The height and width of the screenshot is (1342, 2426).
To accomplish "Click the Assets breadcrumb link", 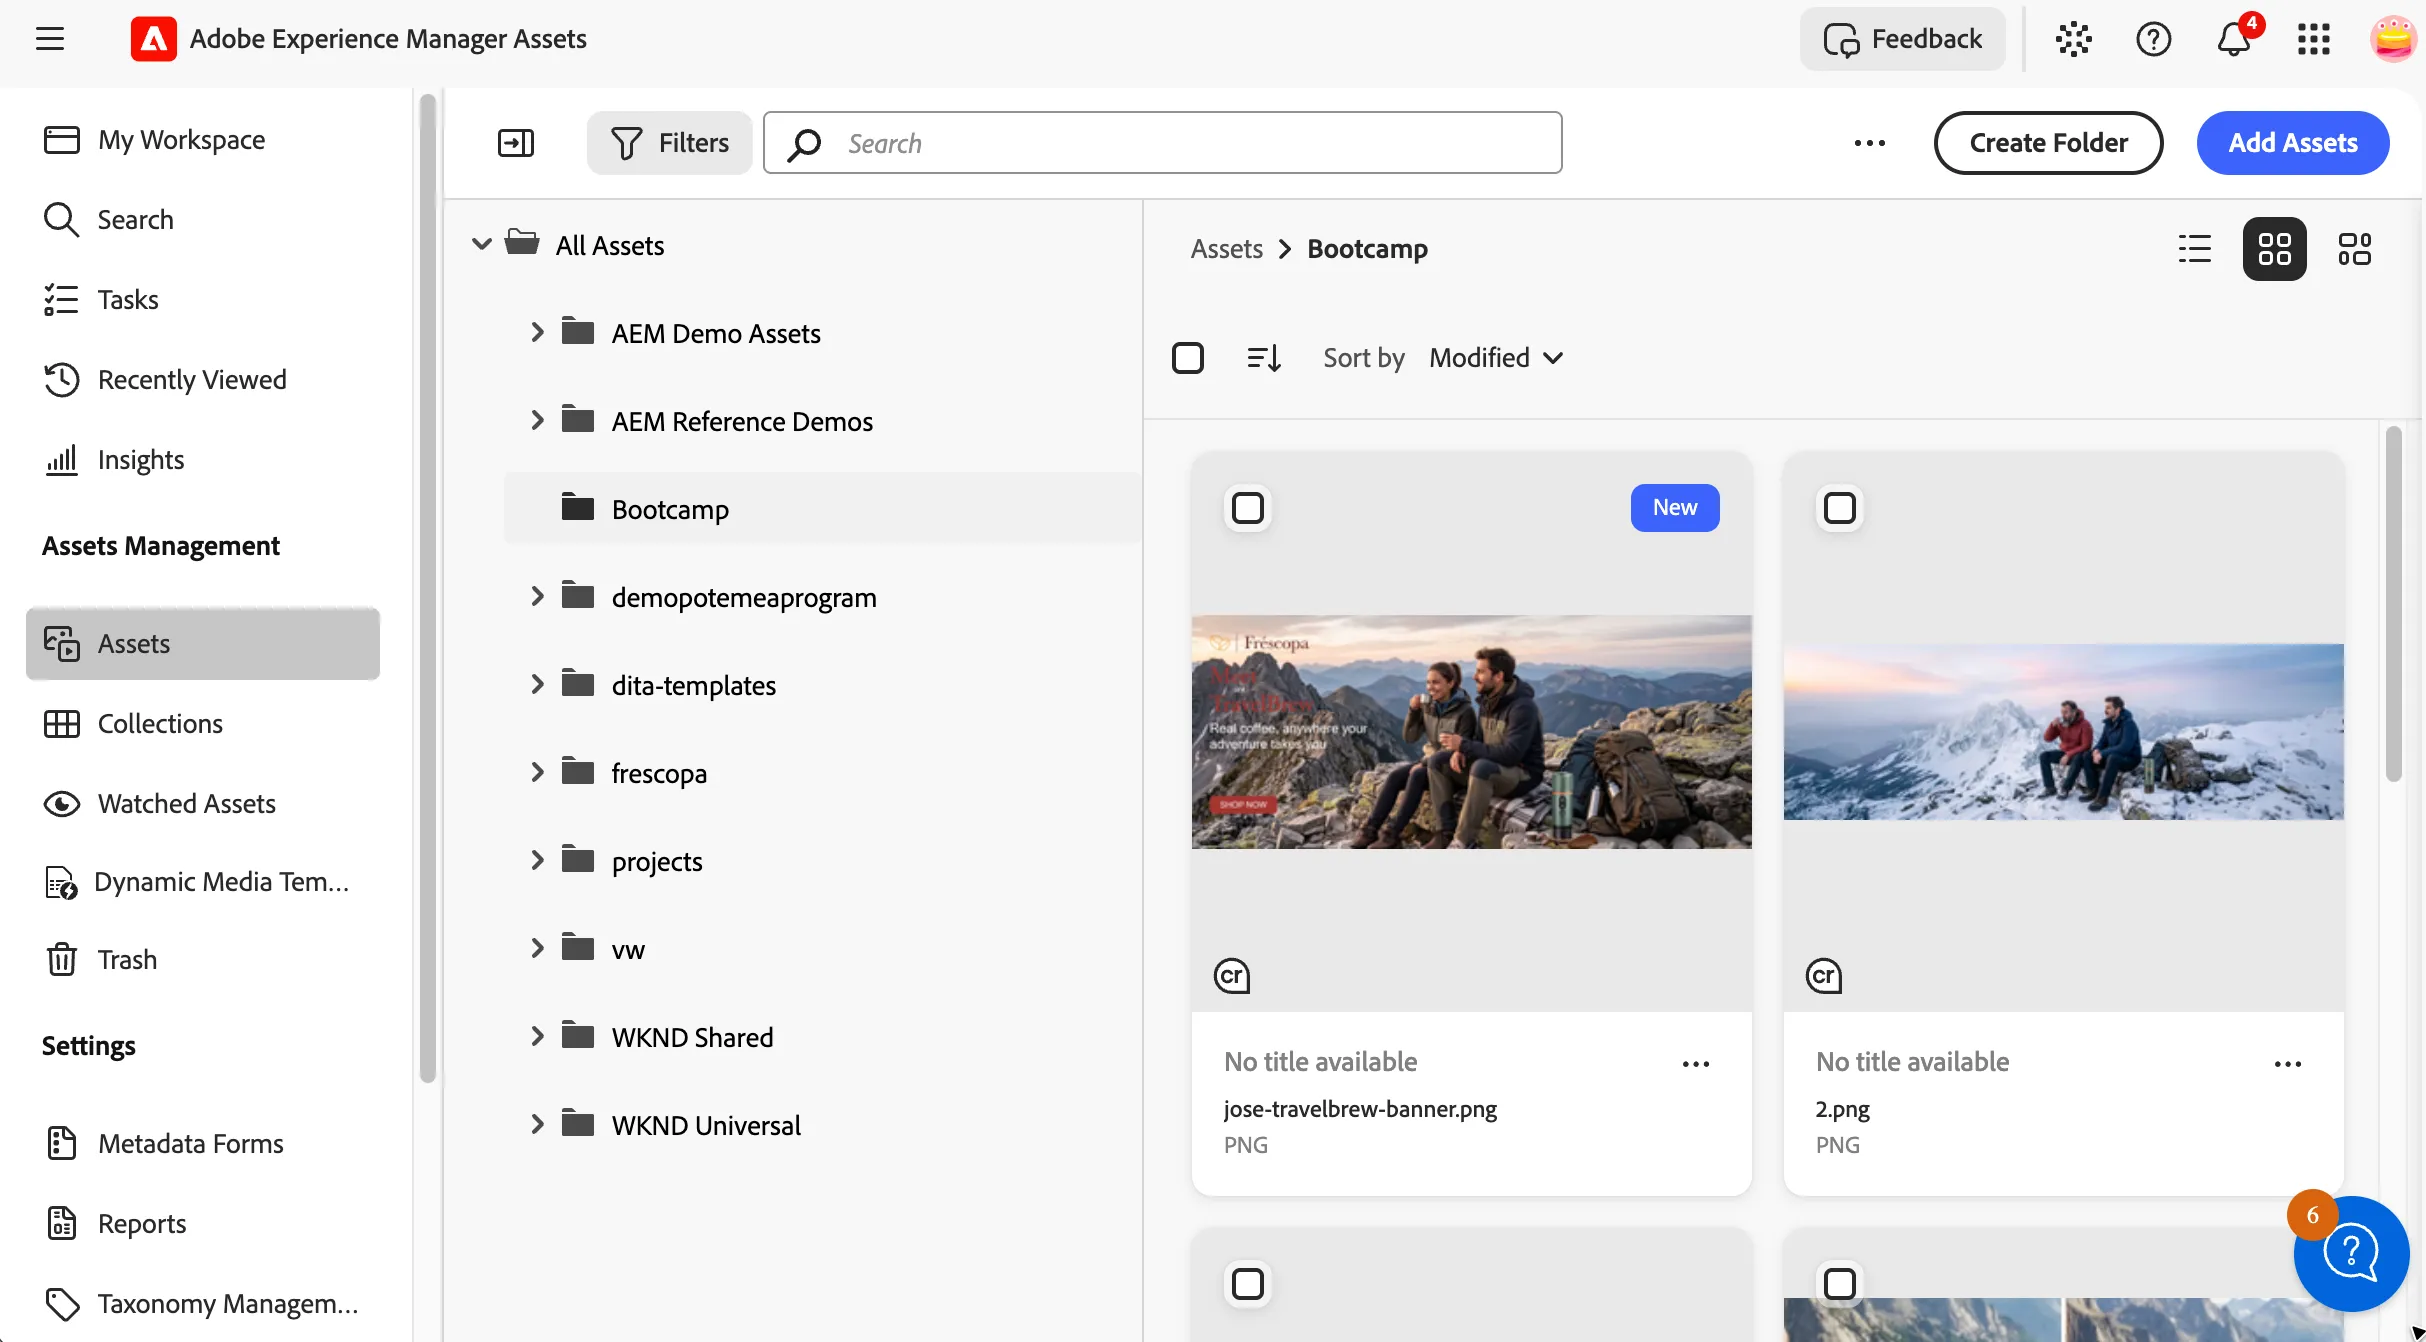I will tap(1226, 249).
